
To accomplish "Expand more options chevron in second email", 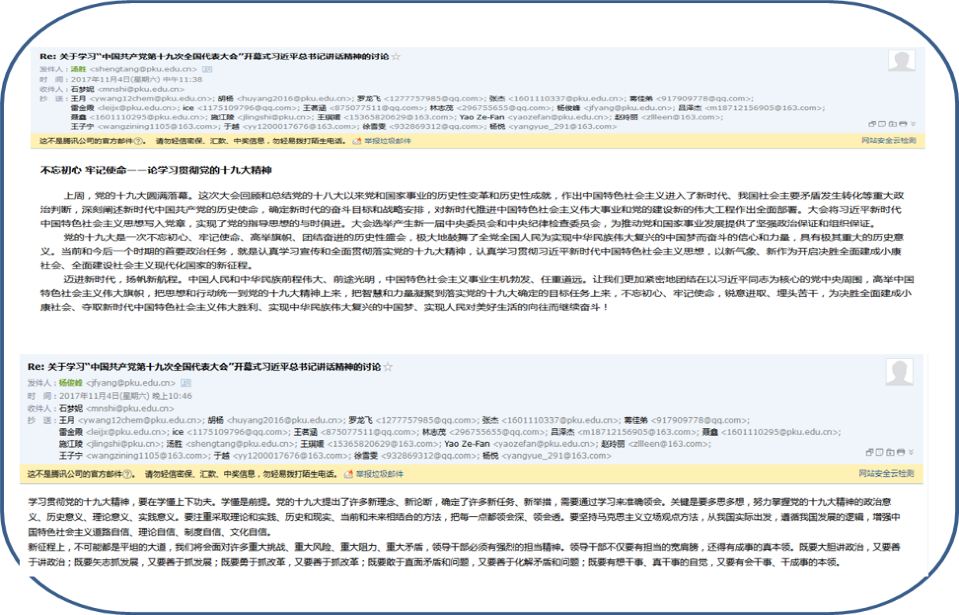I will point(911,452).
